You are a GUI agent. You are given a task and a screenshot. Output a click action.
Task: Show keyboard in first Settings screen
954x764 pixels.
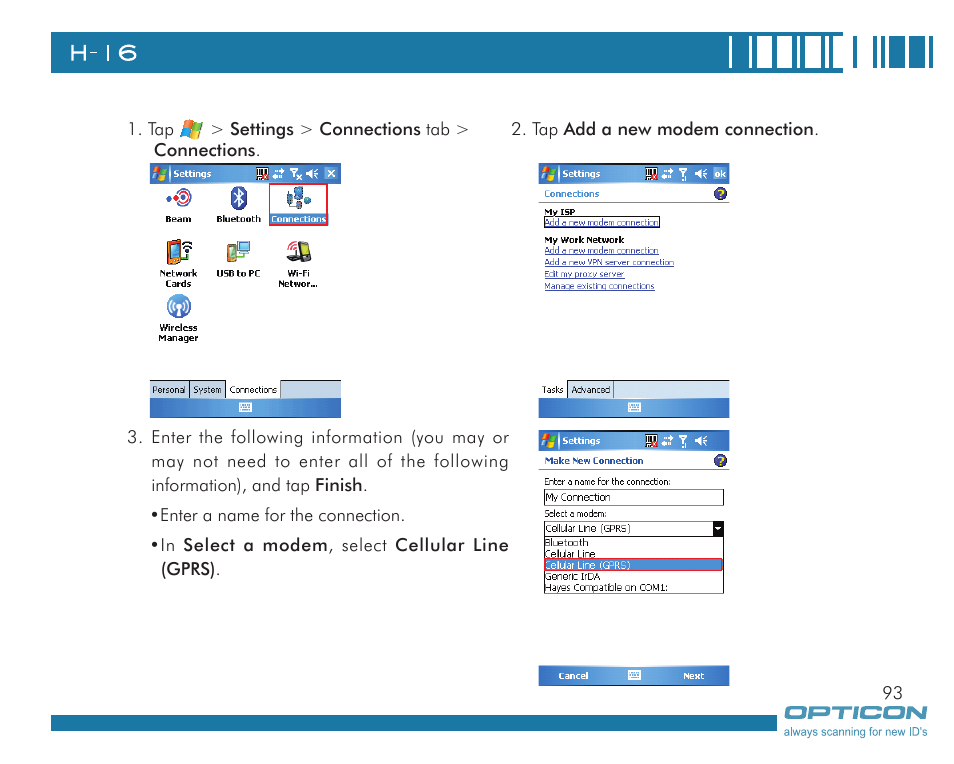coord(245,407)
